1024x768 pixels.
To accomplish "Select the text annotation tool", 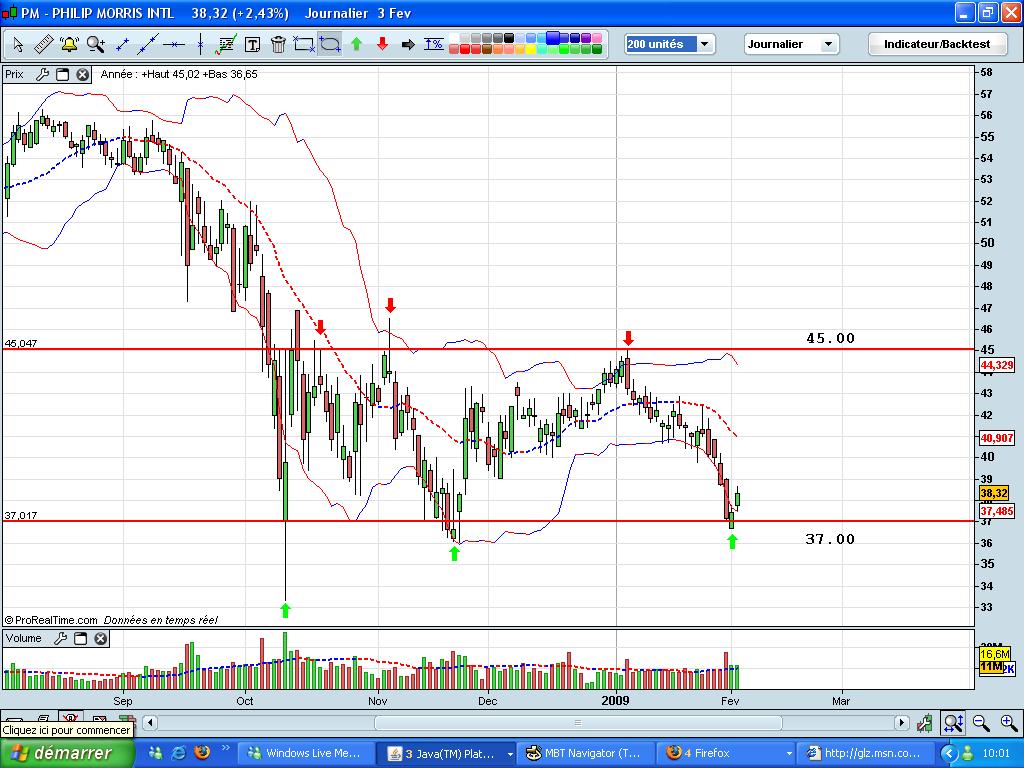I will pyautogui.click(x=252, y=44).
